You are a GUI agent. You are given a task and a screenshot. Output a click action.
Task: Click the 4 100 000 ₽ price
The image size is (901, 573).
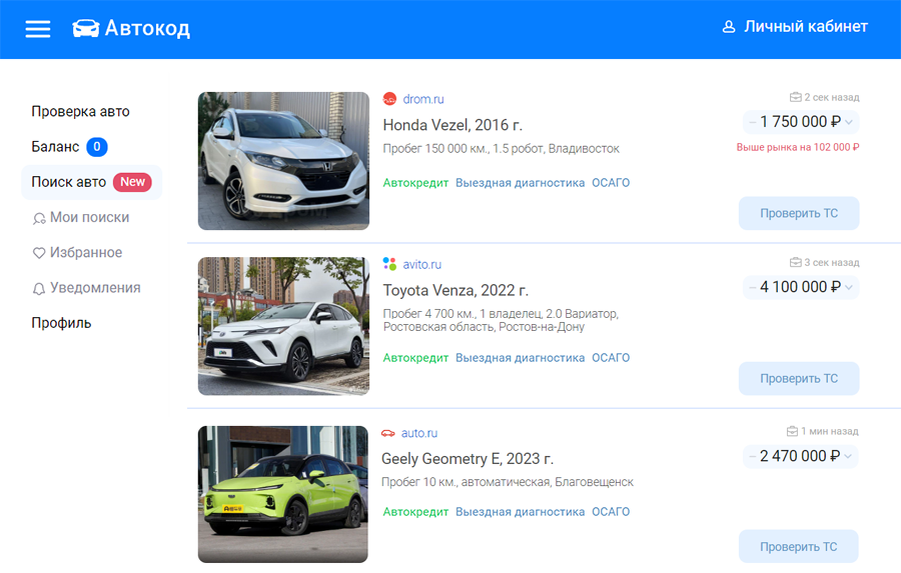(800, 287)
